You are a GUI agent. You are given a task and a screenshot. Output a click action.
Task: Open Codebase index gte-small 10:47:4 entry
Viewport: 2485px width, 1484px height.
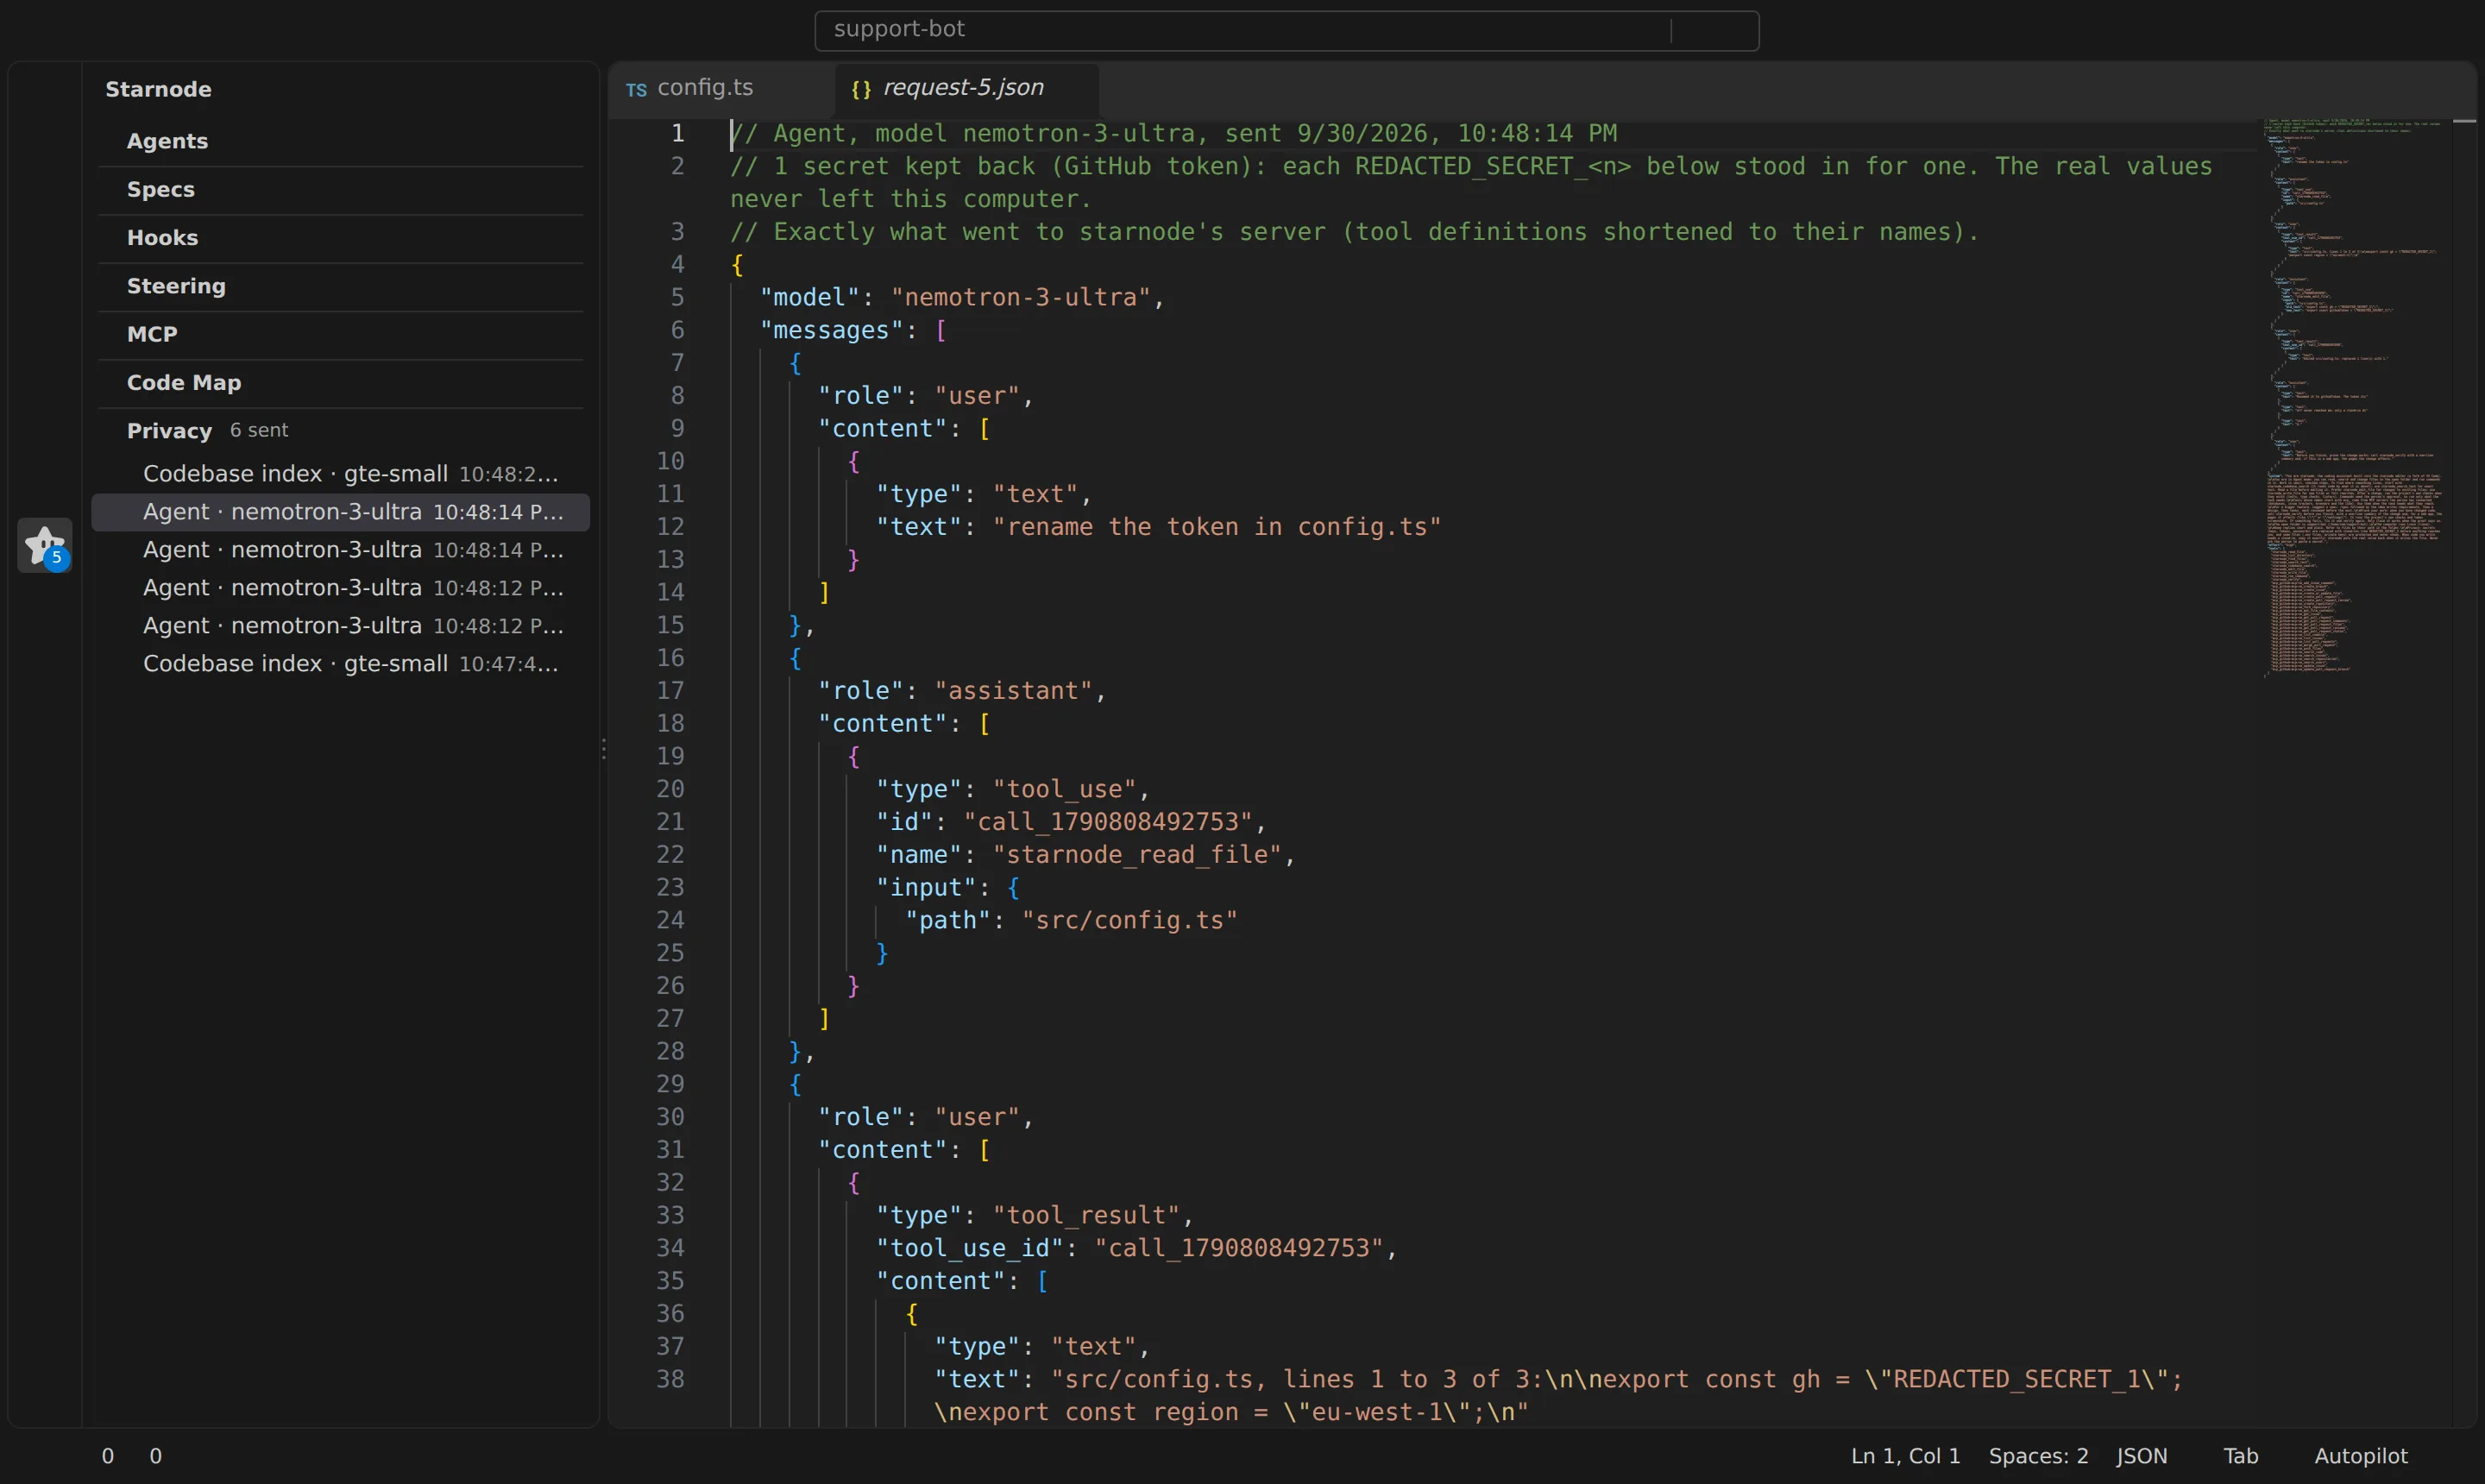click(x=340, y=664)
